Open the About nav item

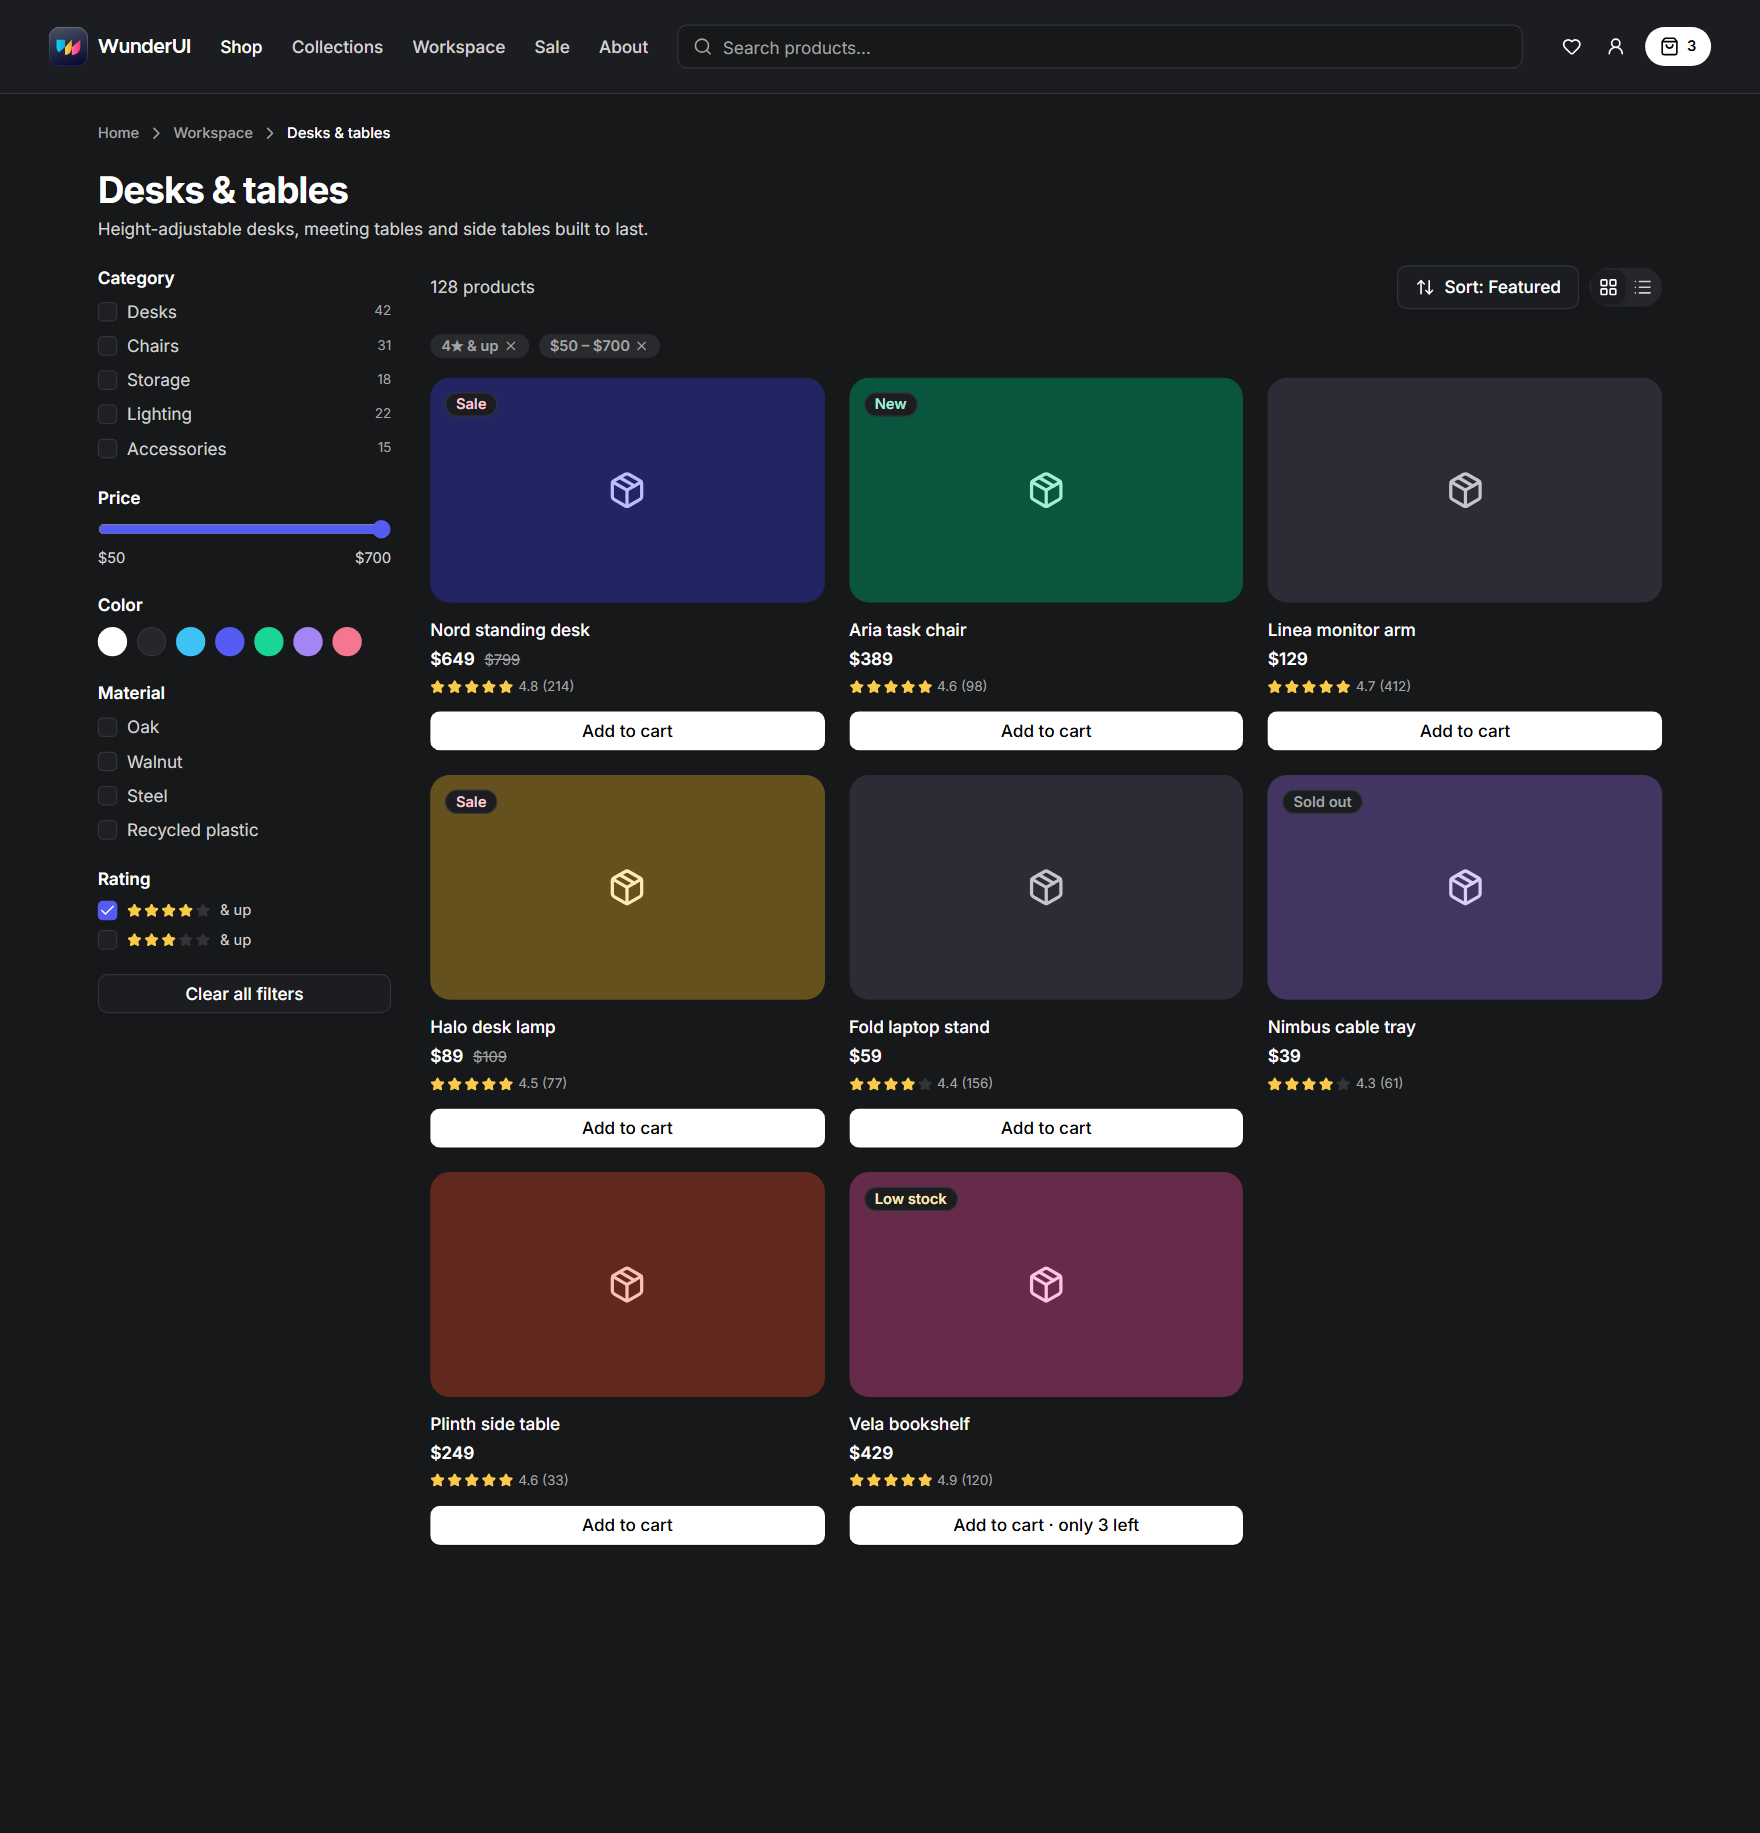click(x=623, y=47)
